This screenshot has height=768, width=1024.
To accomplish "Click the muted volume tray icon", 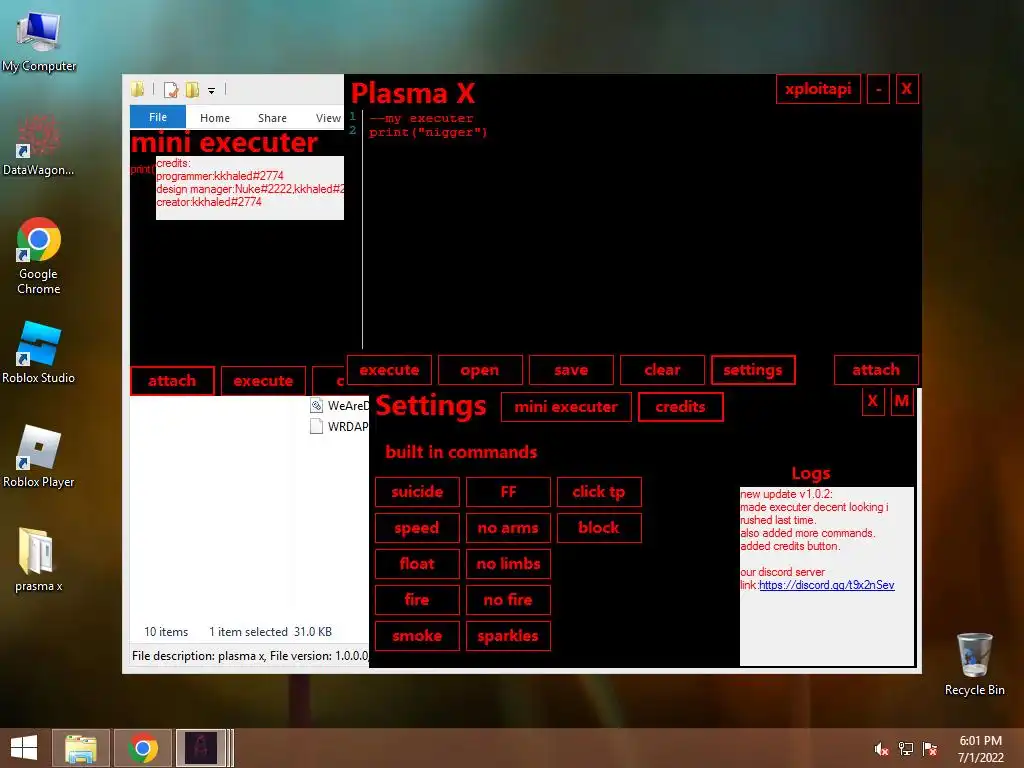I will [x=881, y=749].
